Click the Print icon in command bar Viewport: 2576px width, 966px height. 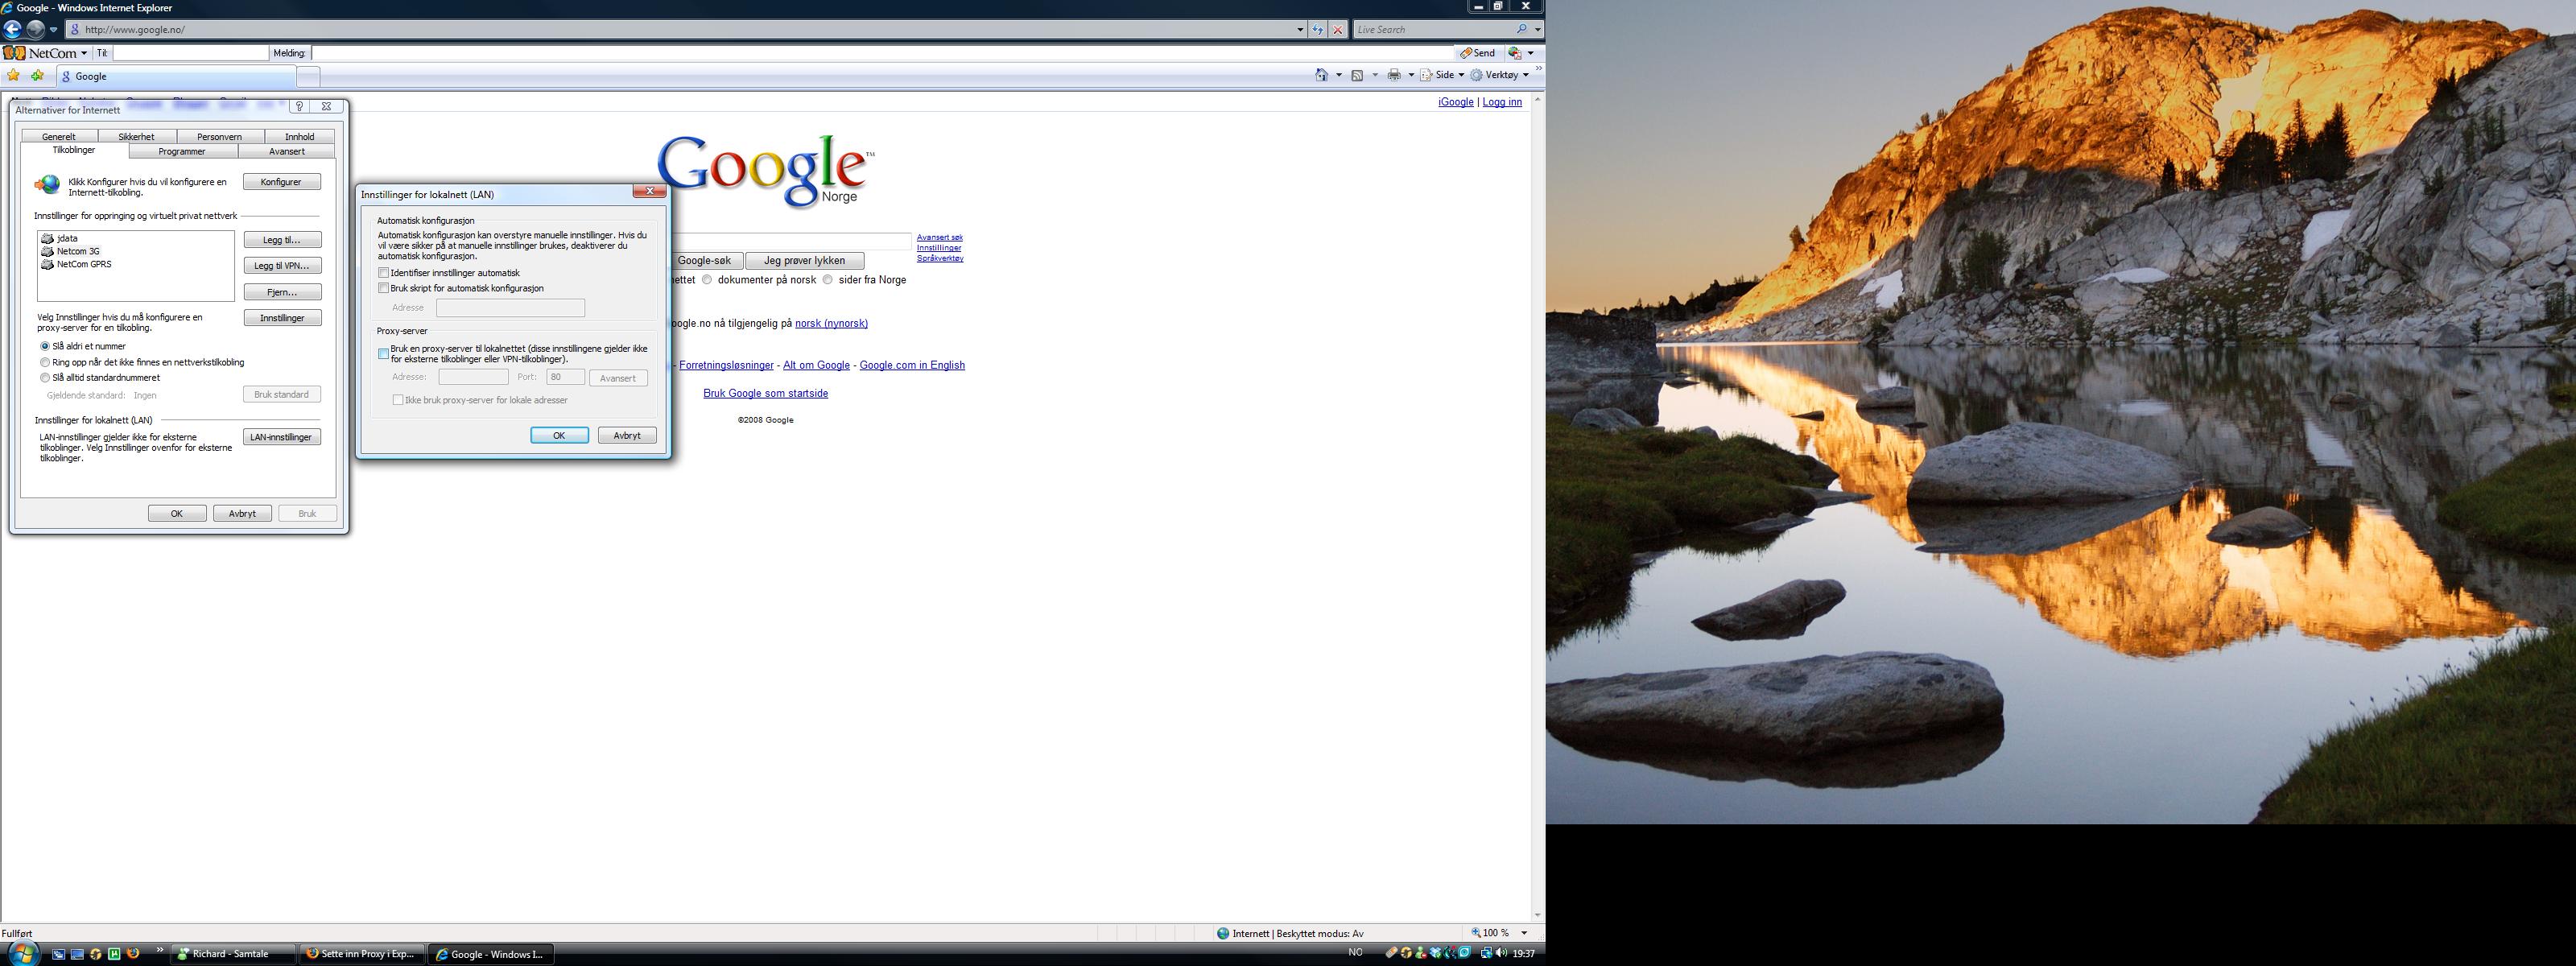coord(1394,75)
